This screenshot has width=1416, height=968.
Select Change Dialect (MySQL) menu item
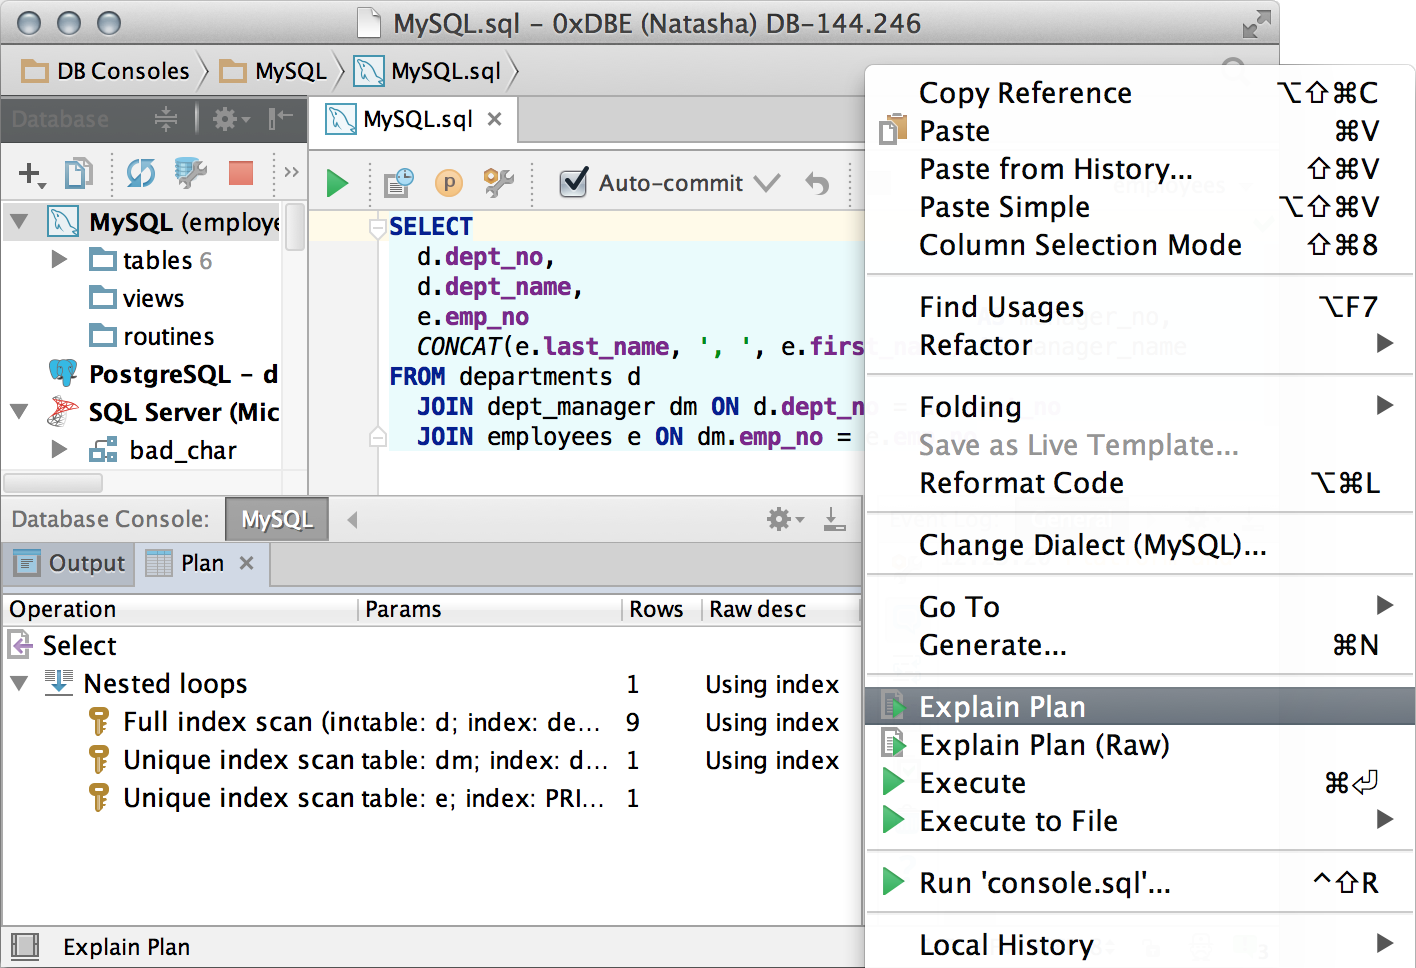point(1140,545)
